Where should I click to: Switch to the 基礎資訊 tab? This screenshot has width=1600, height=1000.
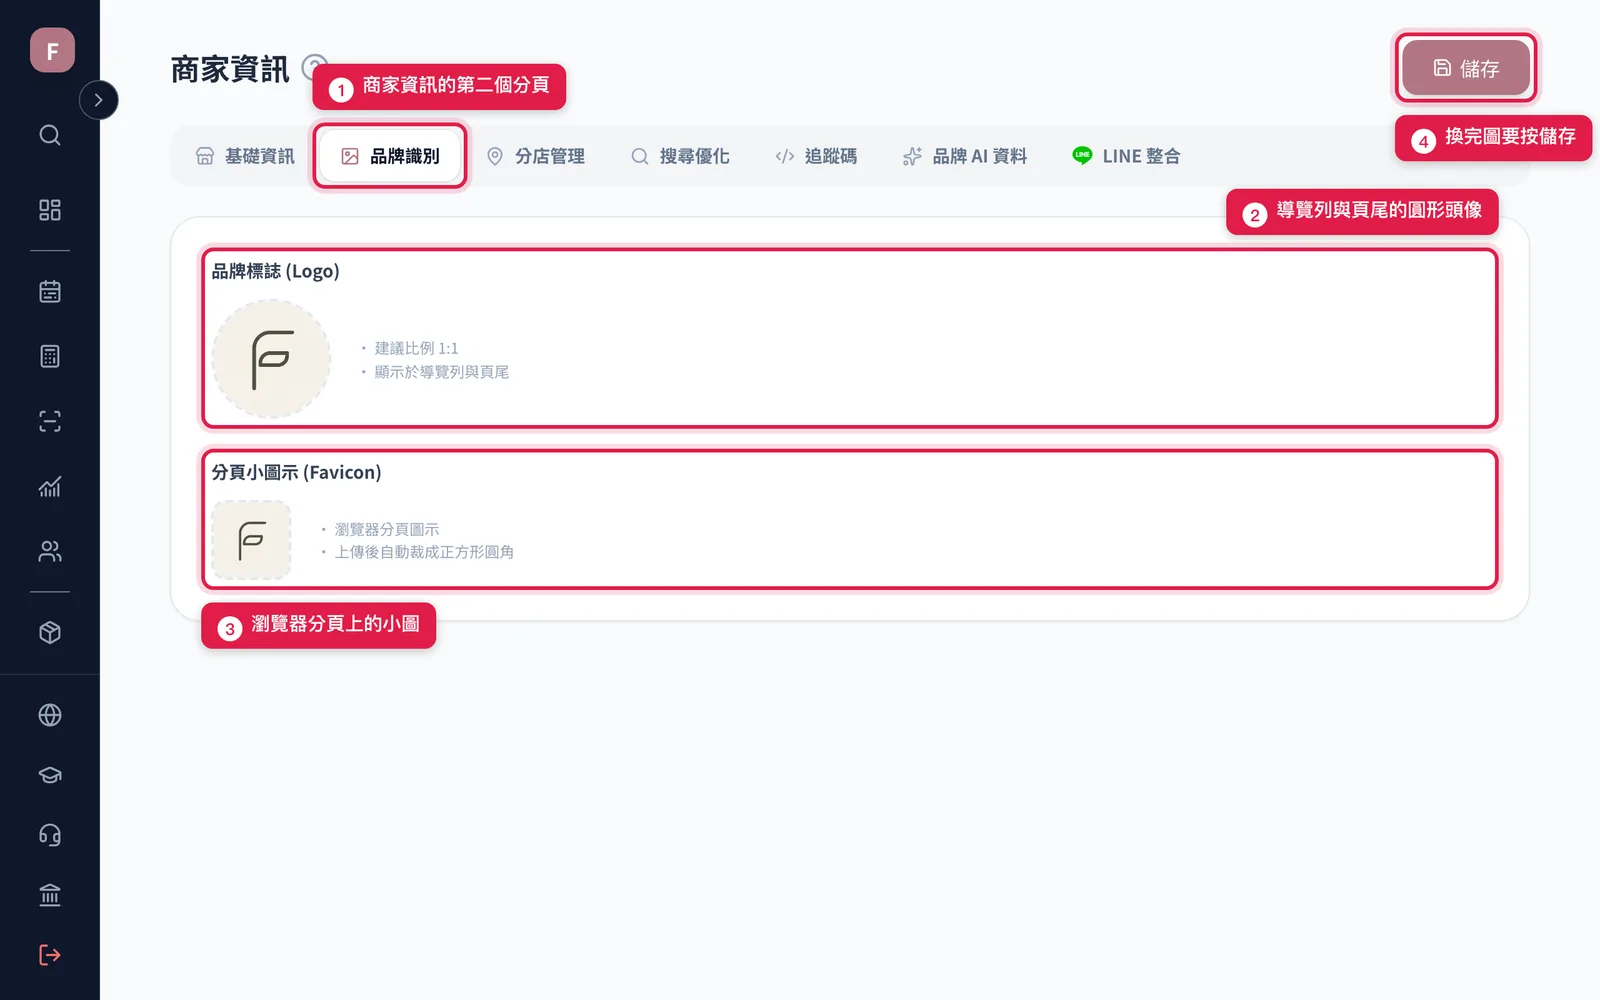pos(245,156)
